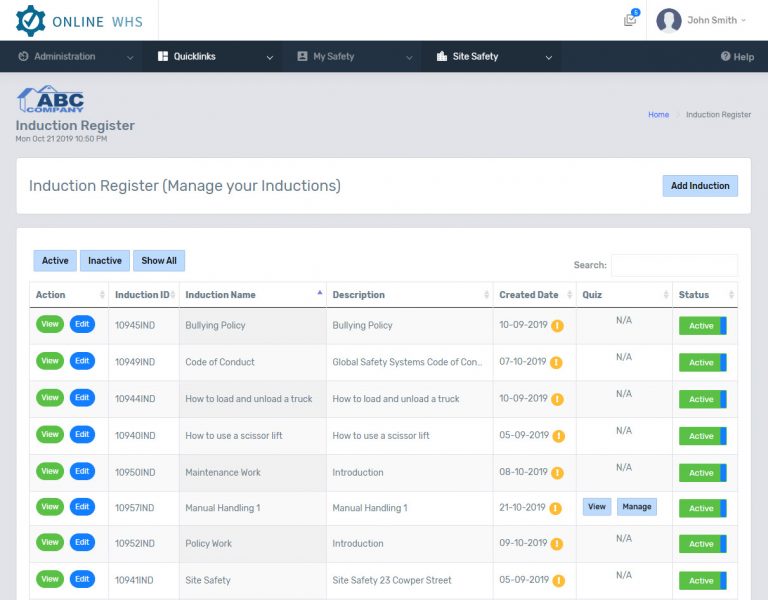768x600 pixels.
Task: Click John Smith's profile avatar
Action: [x=669, y=20]
